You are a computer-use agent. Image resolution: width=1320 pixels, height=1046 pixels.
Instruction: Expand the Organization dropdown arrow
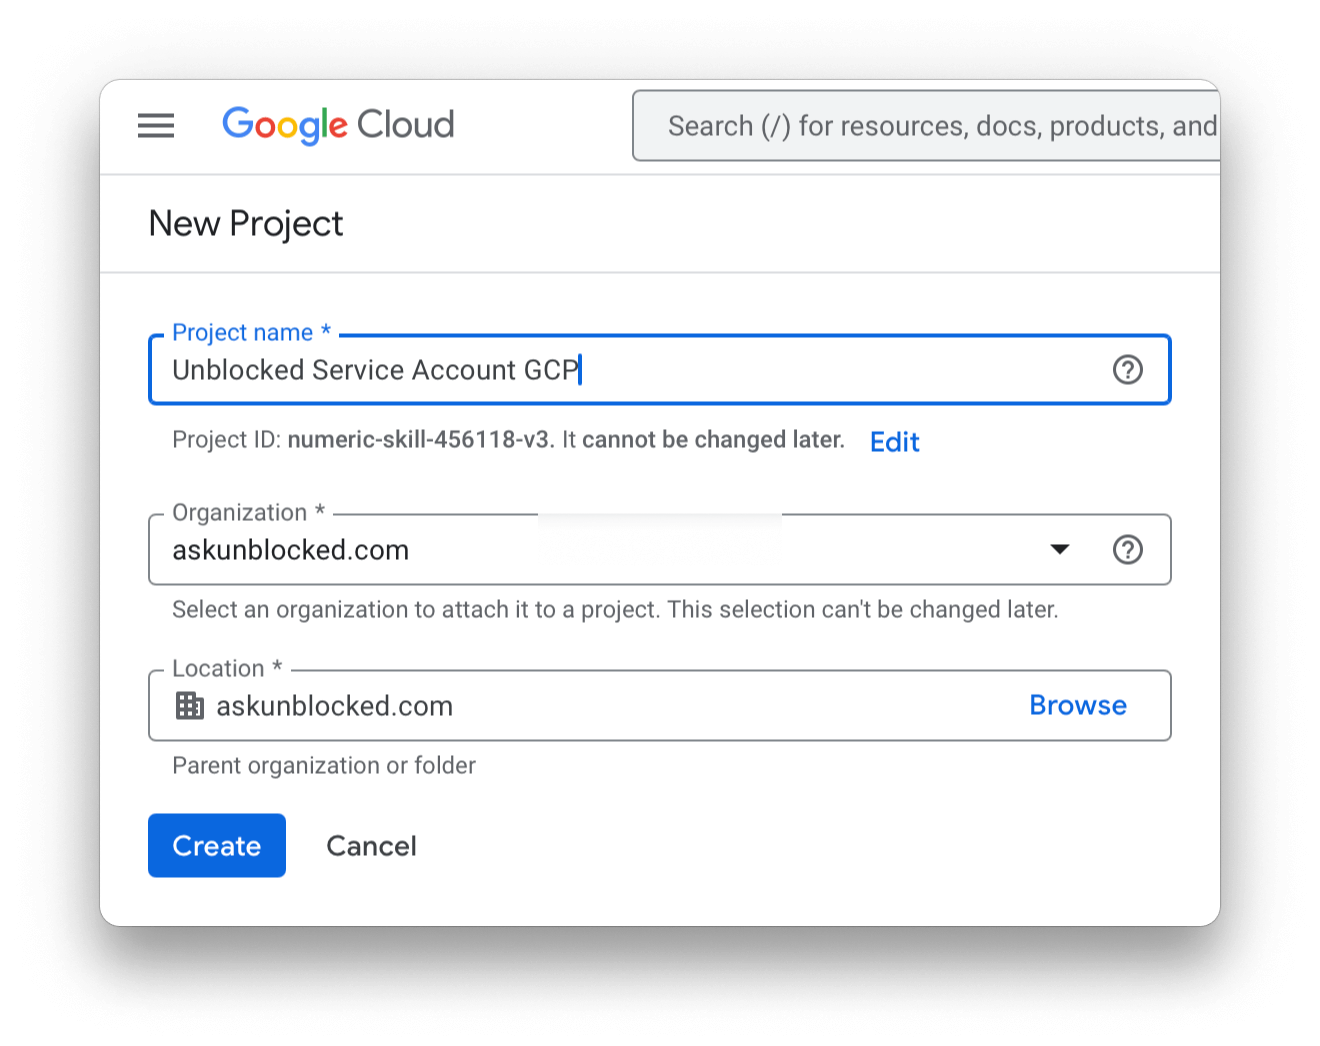click(1060, 549)
